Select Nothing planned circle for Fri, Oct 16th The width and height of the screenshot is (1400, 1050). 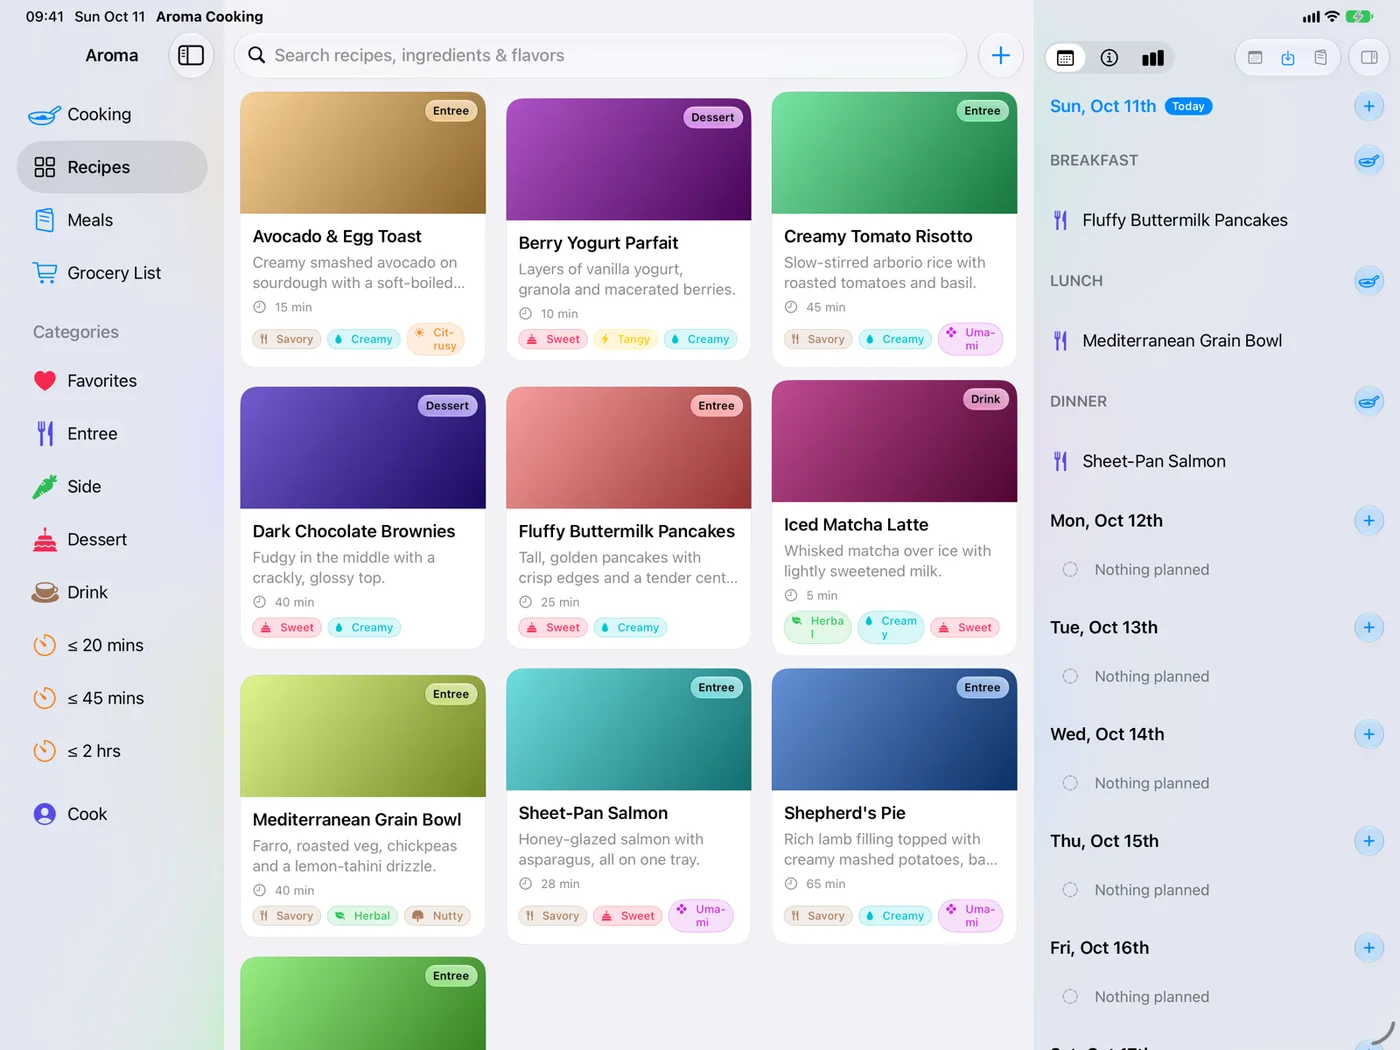(x=1070, y=997)
